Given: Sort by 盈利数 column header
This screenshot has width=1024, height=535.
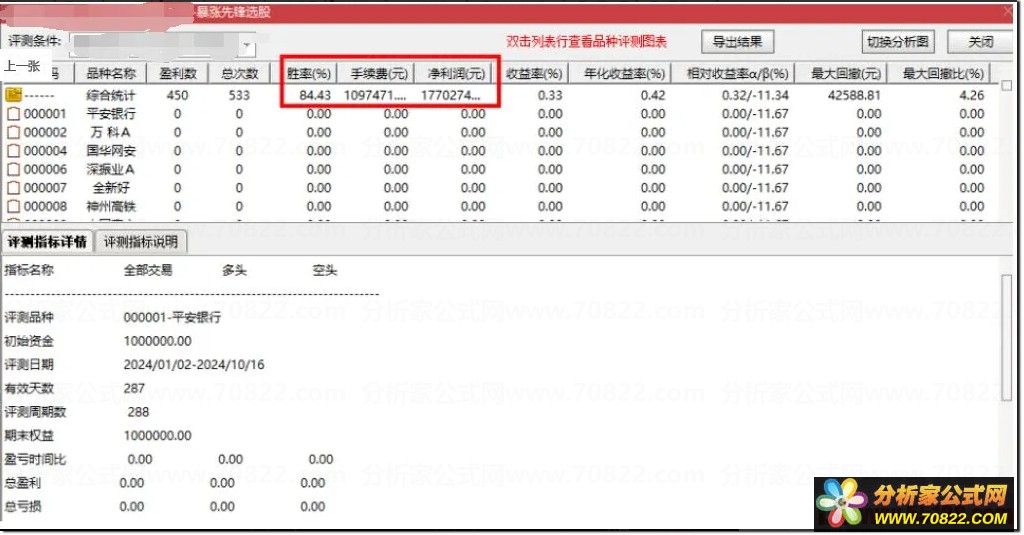Looking at the screenshot, I should 177,73.
